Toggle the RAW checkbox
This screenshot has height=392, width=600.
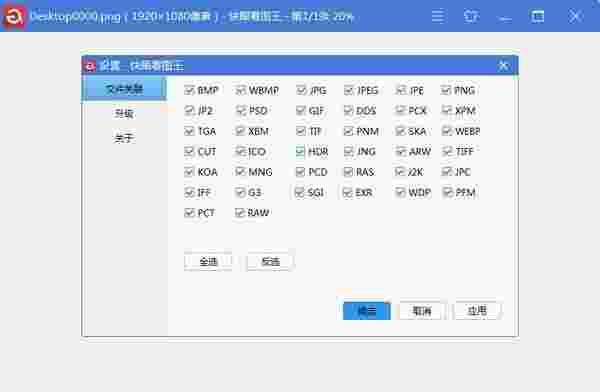pos(240,212)
